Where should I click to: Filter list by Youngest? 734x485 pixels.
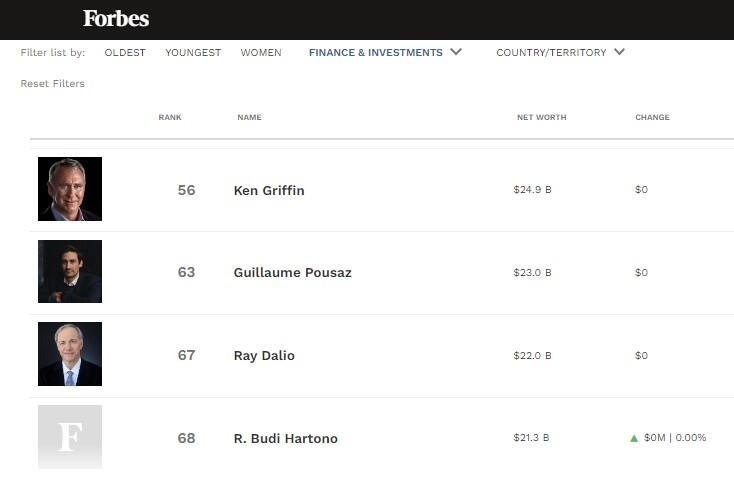(193, 52)
